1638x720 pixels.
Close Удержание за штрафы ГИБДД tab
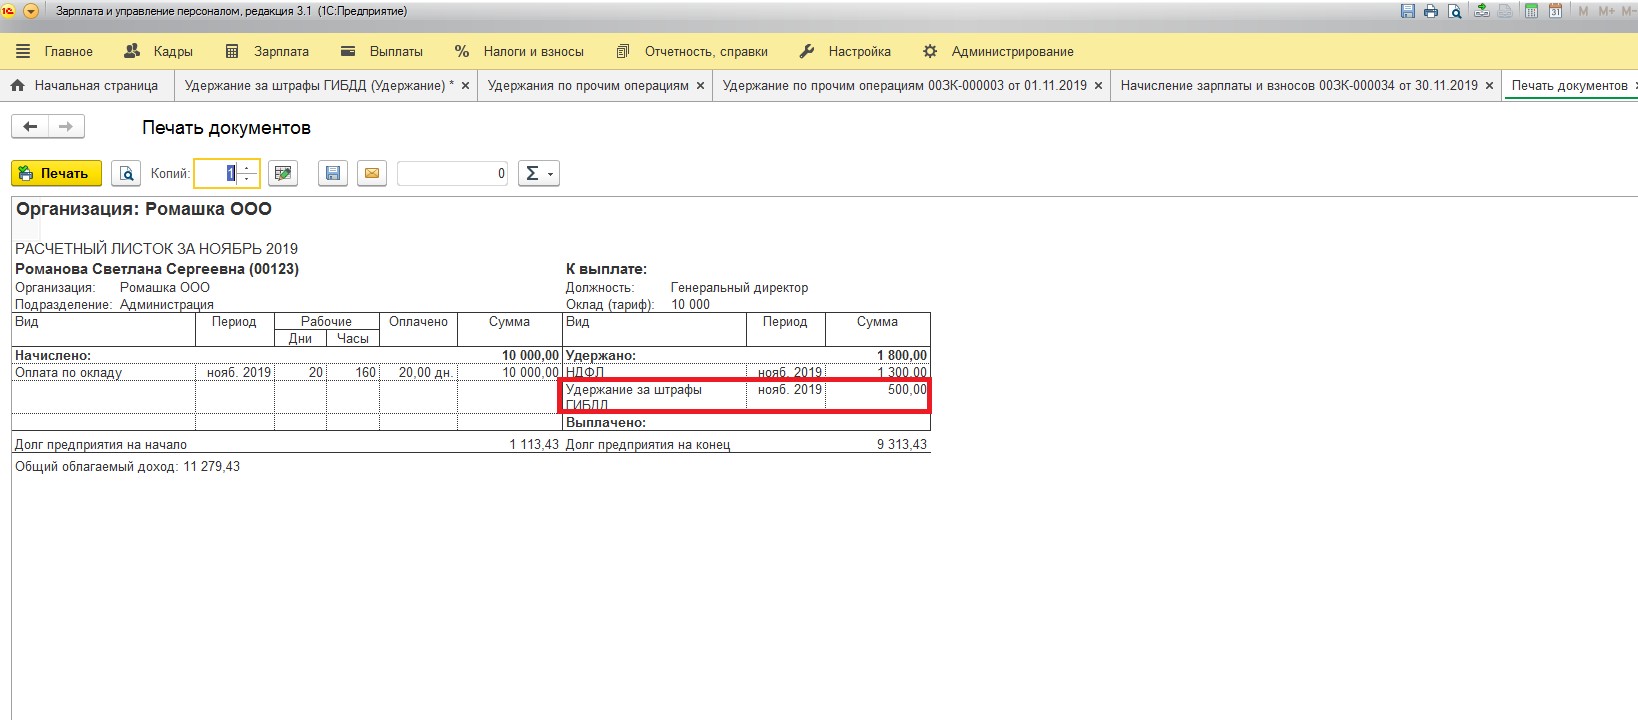(465, 86)
